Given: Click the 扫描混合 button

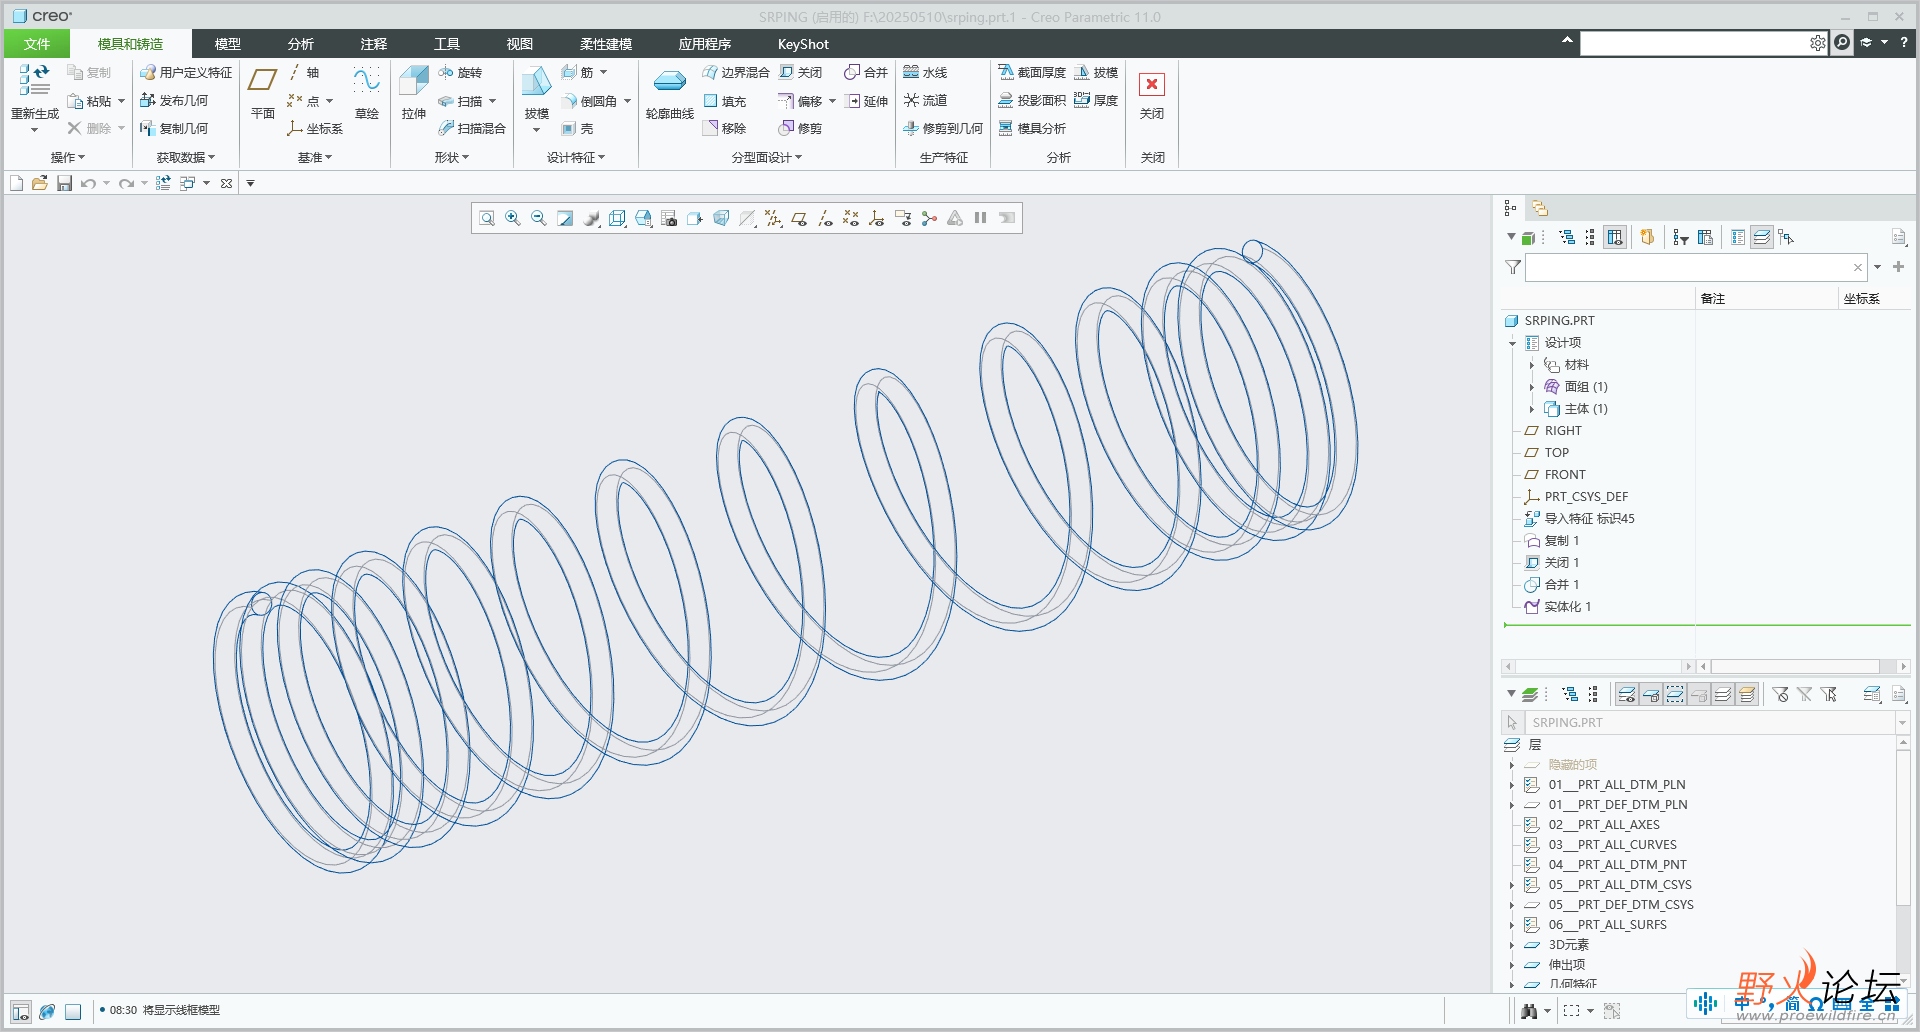Looking at the screenshot, I should click(472, 129).
